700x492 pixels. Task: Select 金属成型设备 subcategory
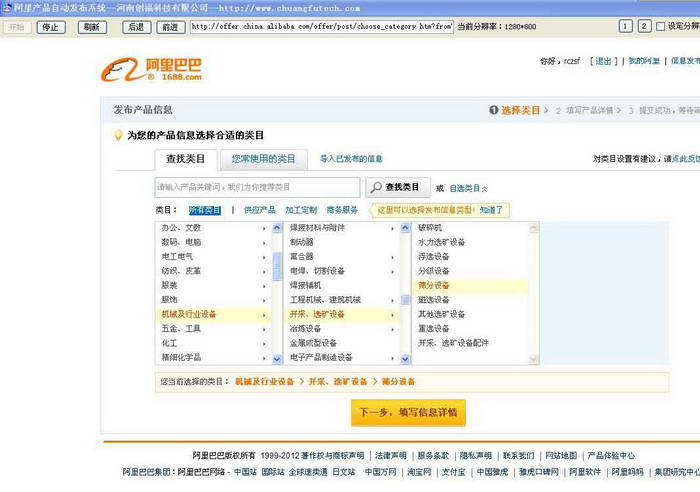342,343
